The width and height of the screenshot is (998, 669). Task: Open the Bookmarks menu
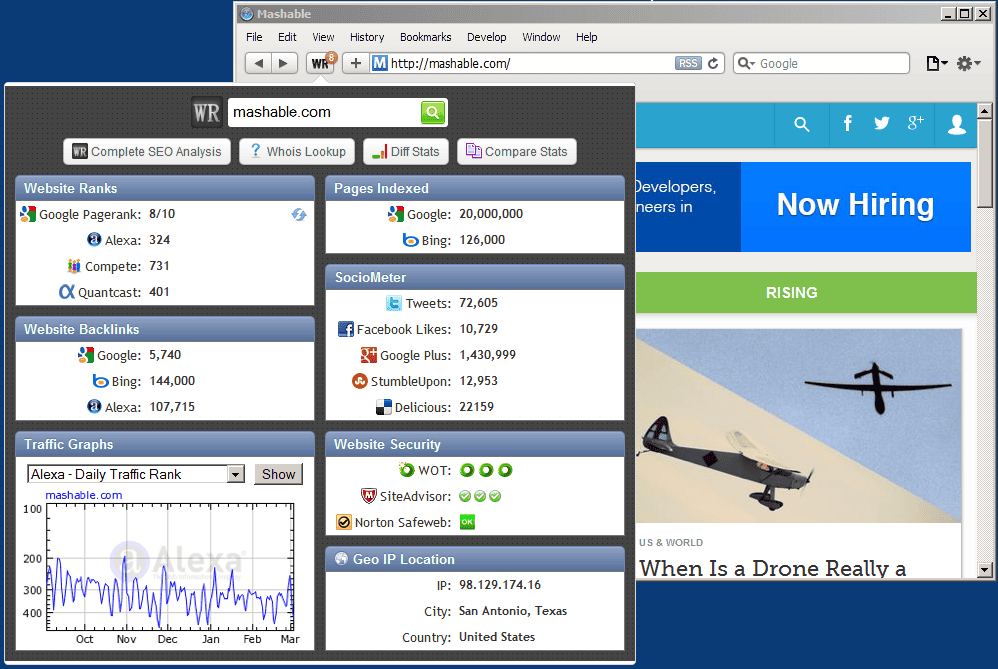pyautogui.click(x=426, y=37)
